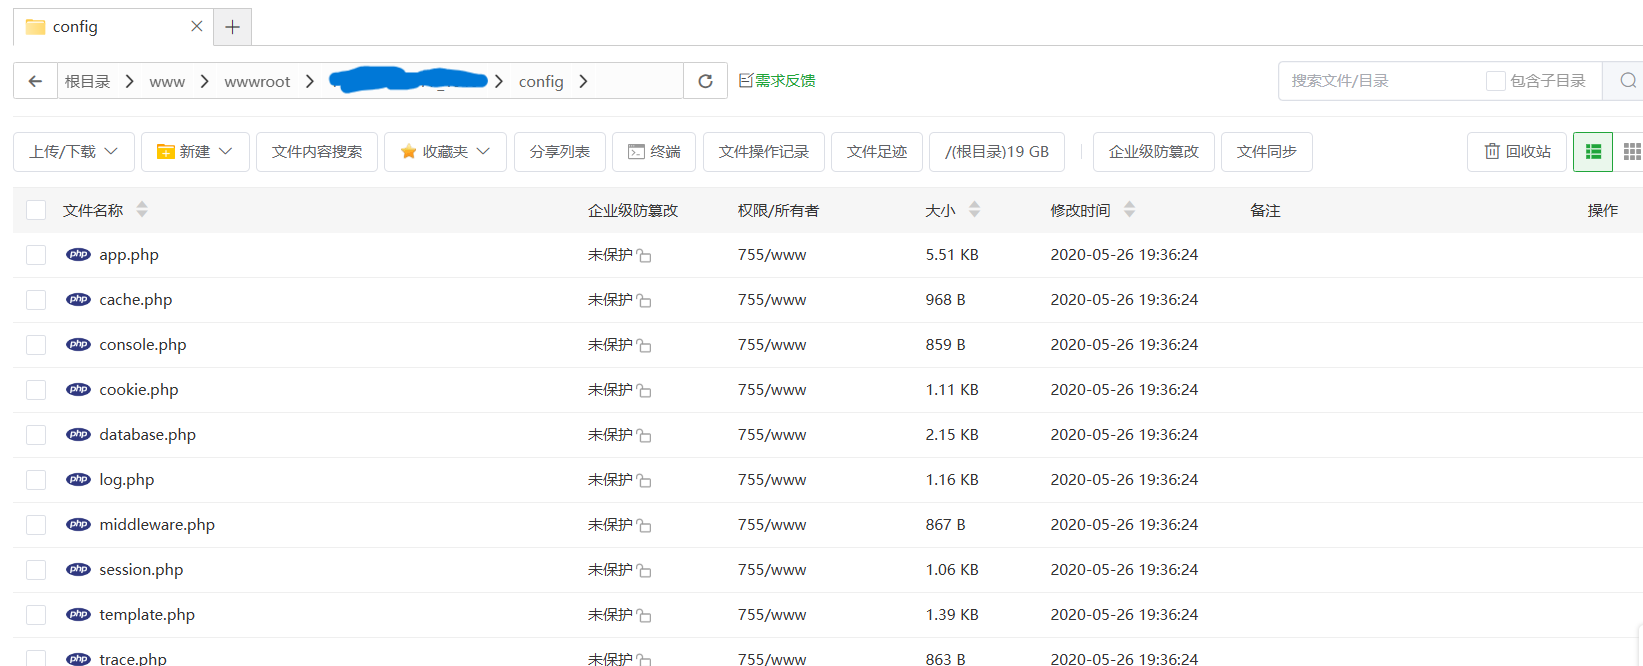The image size is (1643, 666).
Task: Open the 新建 dropdown menu
Action: coord(195,152)
